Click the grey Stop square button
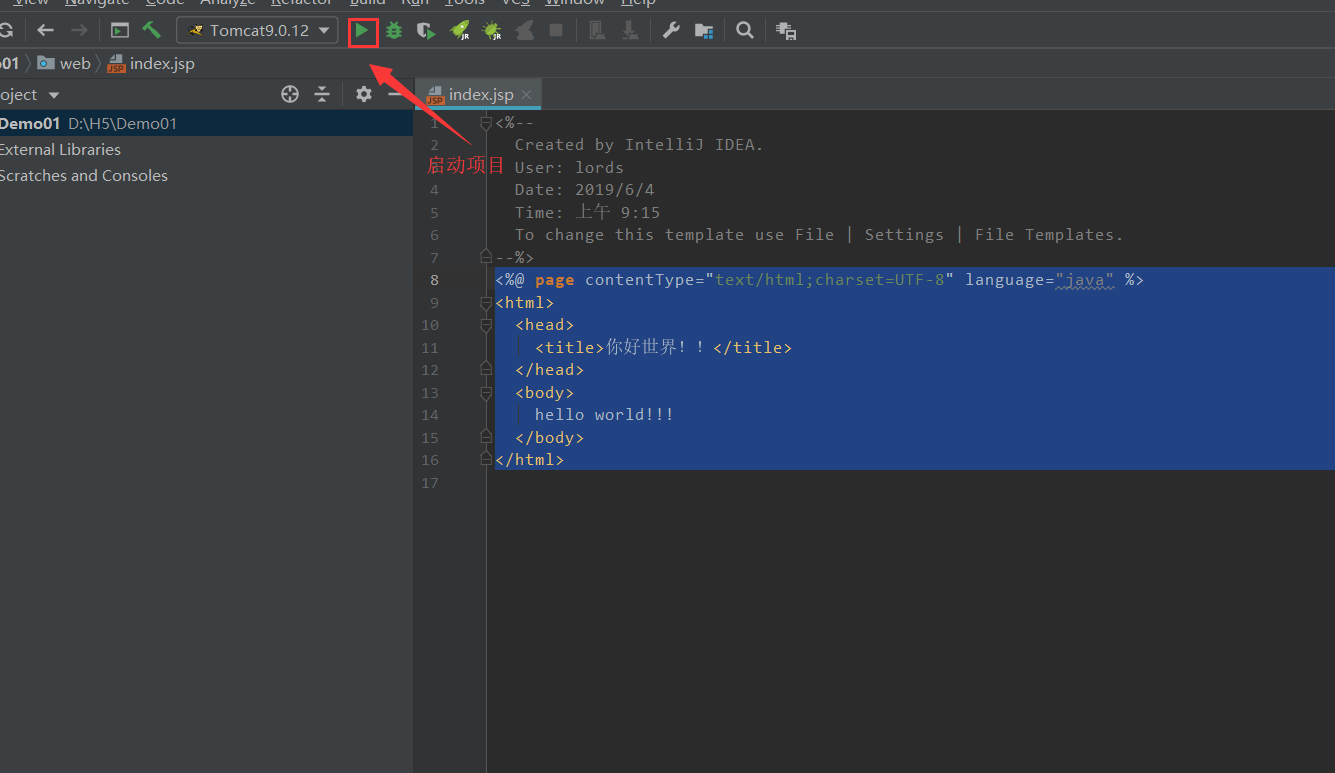Screen dimensions: 1335x773 (x=556, y=31)
